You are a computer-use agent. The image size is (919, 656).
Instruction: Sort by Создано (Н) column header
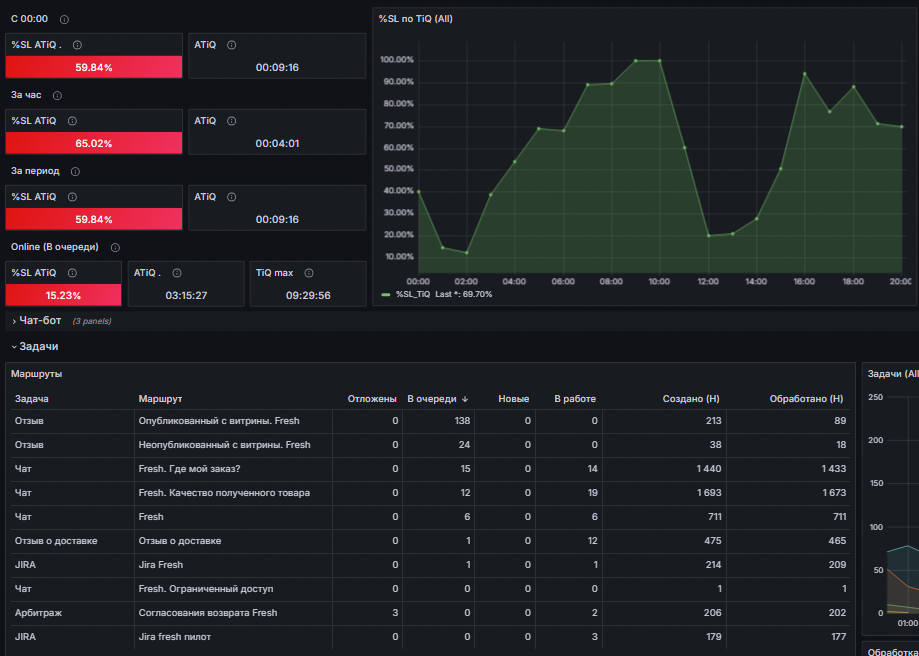coord(691,399)
